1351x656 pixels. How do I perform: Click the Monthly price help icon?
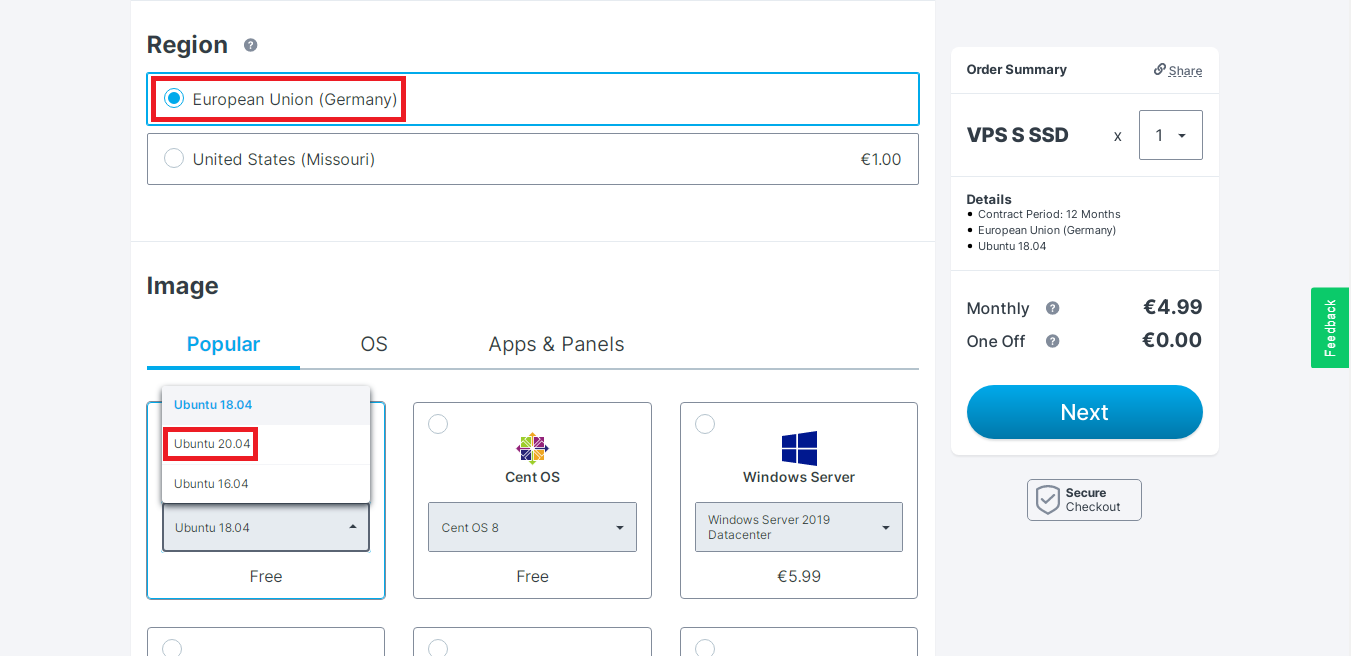(x=1052, y=308)
